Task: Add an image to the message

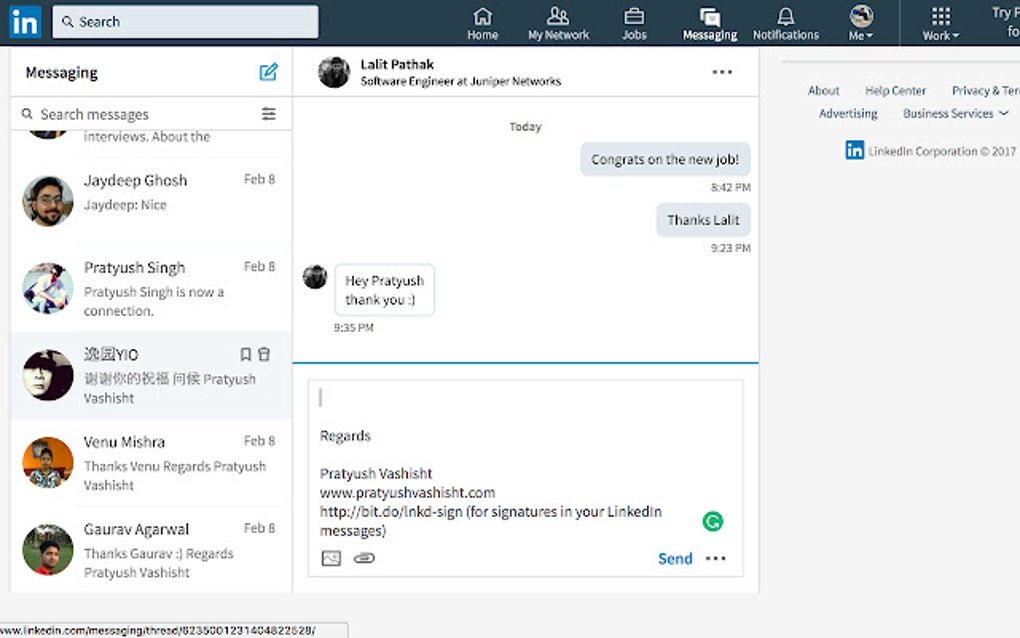Action: tap(333, 558)
